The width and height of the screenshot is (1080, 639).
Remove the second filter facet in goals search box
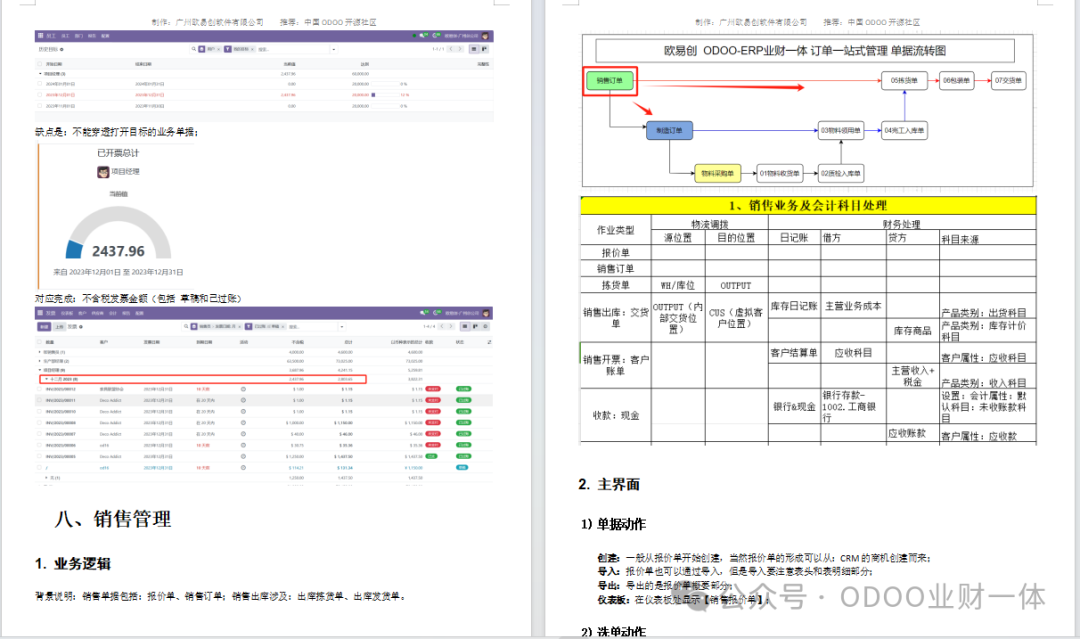(252, 49)
